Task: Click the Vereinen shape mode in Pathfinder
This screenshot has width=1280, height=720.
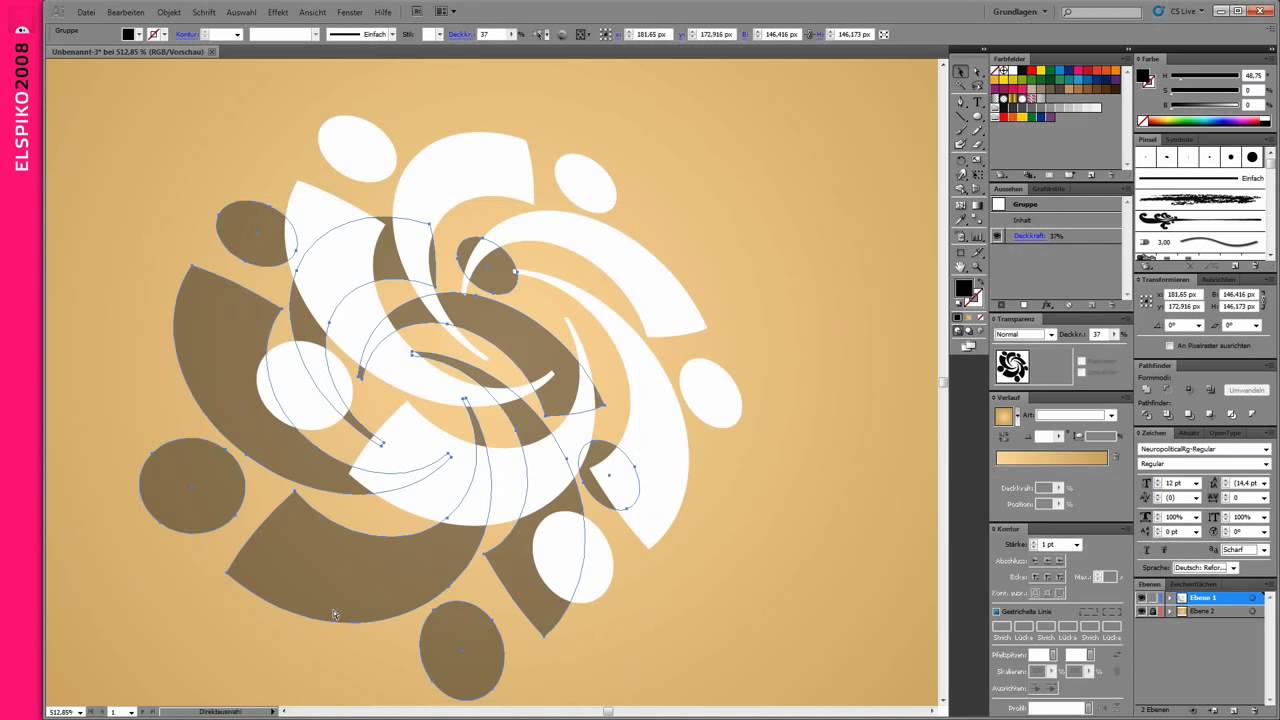Action: tap(1146, 389)
